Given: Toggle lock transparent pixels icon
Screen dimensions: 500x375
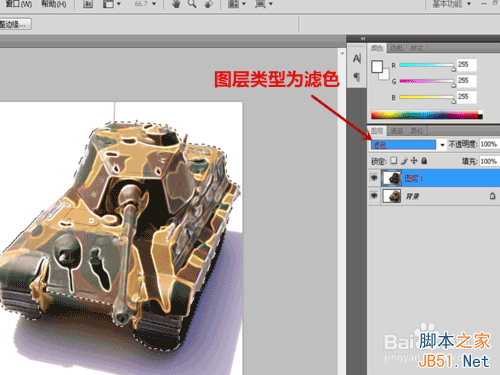Looking at the screenshot, I should pyautogui.click(x=394, y=161).
